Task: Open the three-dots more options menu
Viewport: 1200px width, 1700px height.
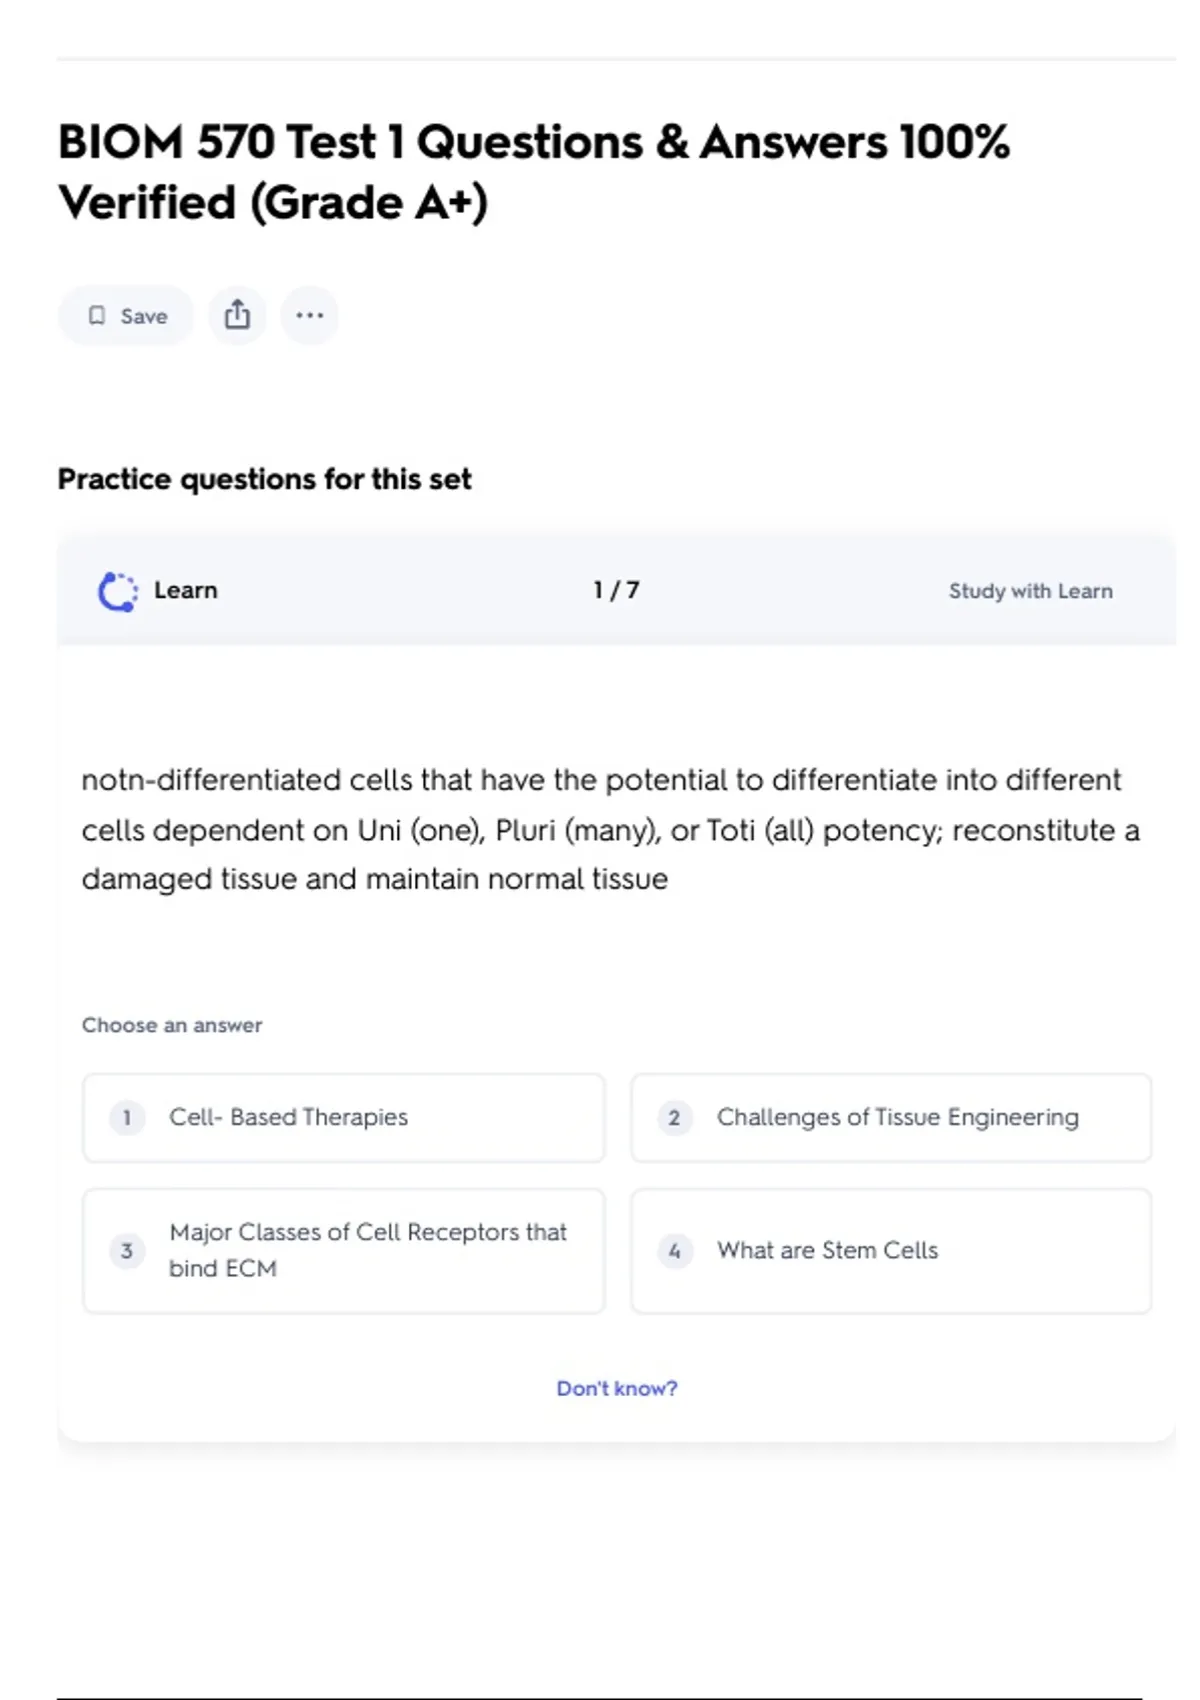Action: point(309,316)
